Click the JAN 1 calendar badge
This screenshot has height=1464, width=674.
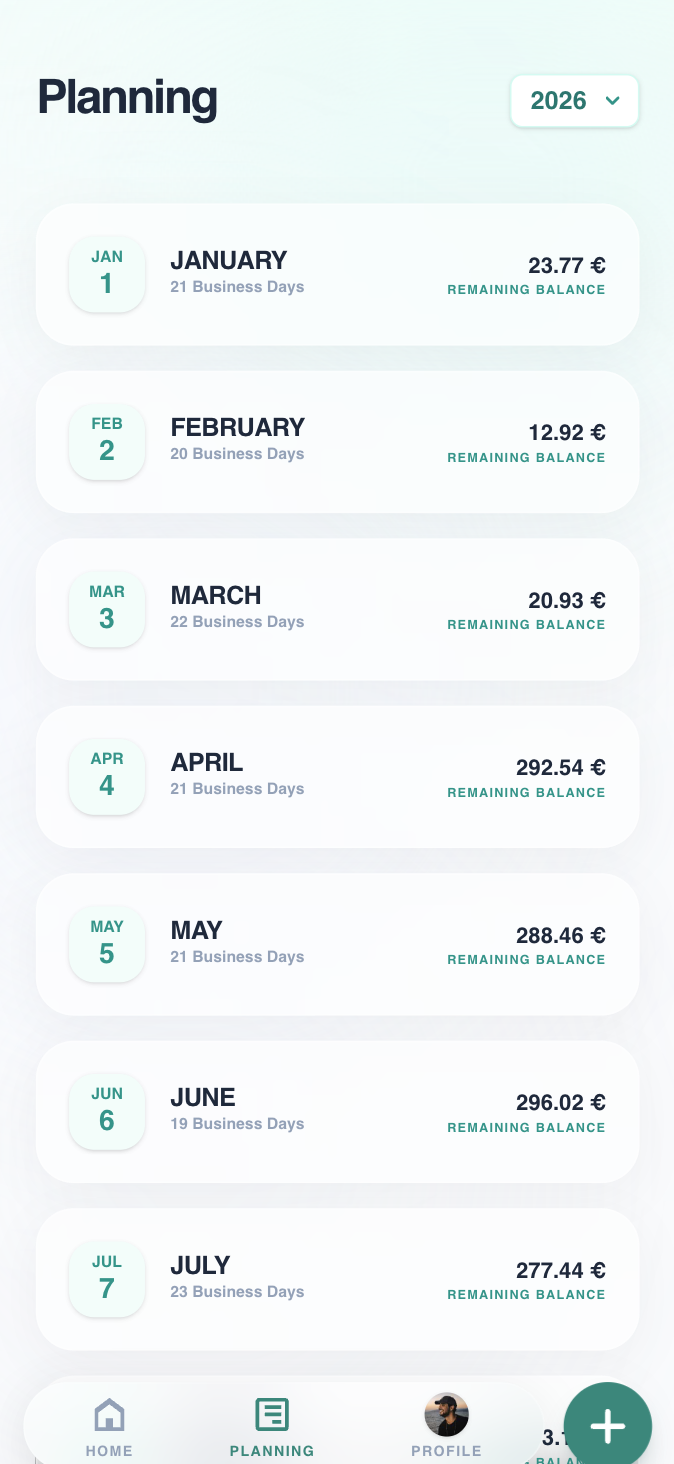pyautogui.click(x=107, y=274)
